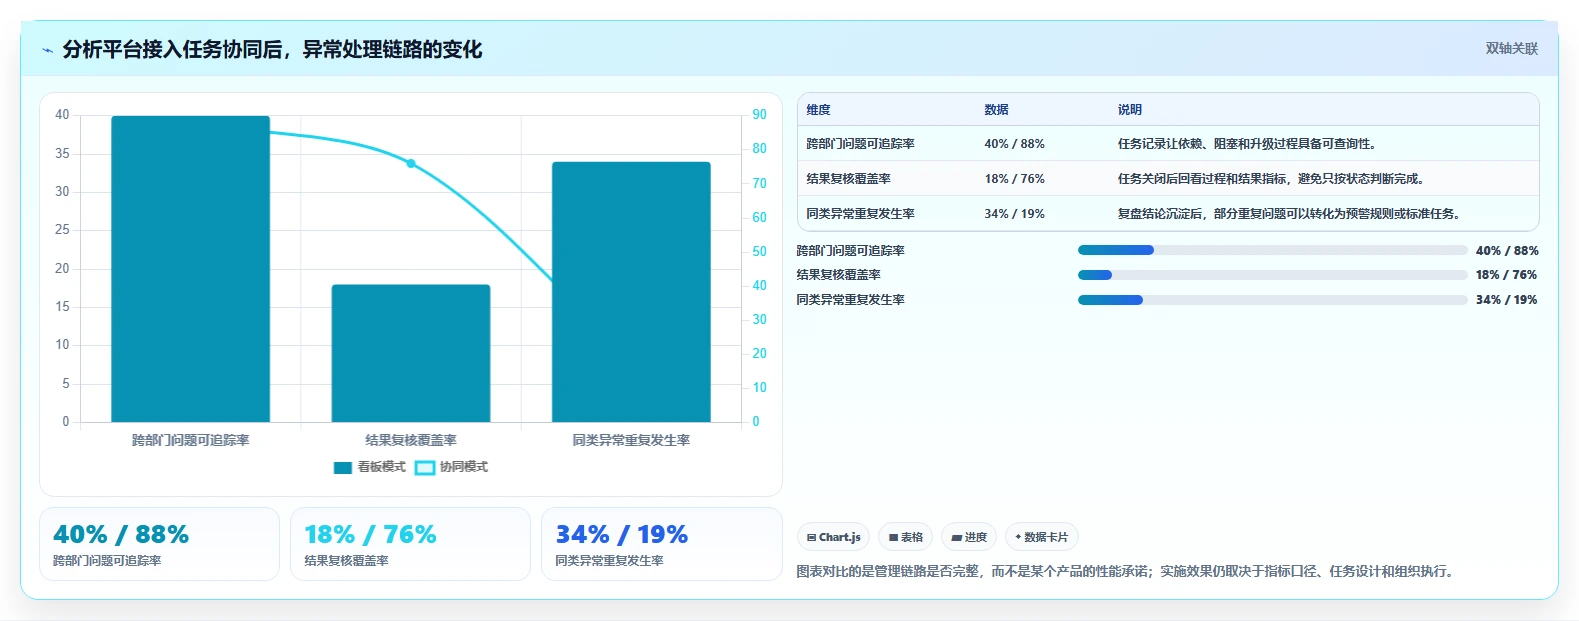Click the 跨部门问题可追踪率 bar in chart
1579x621 pixels.
point(190,269)
